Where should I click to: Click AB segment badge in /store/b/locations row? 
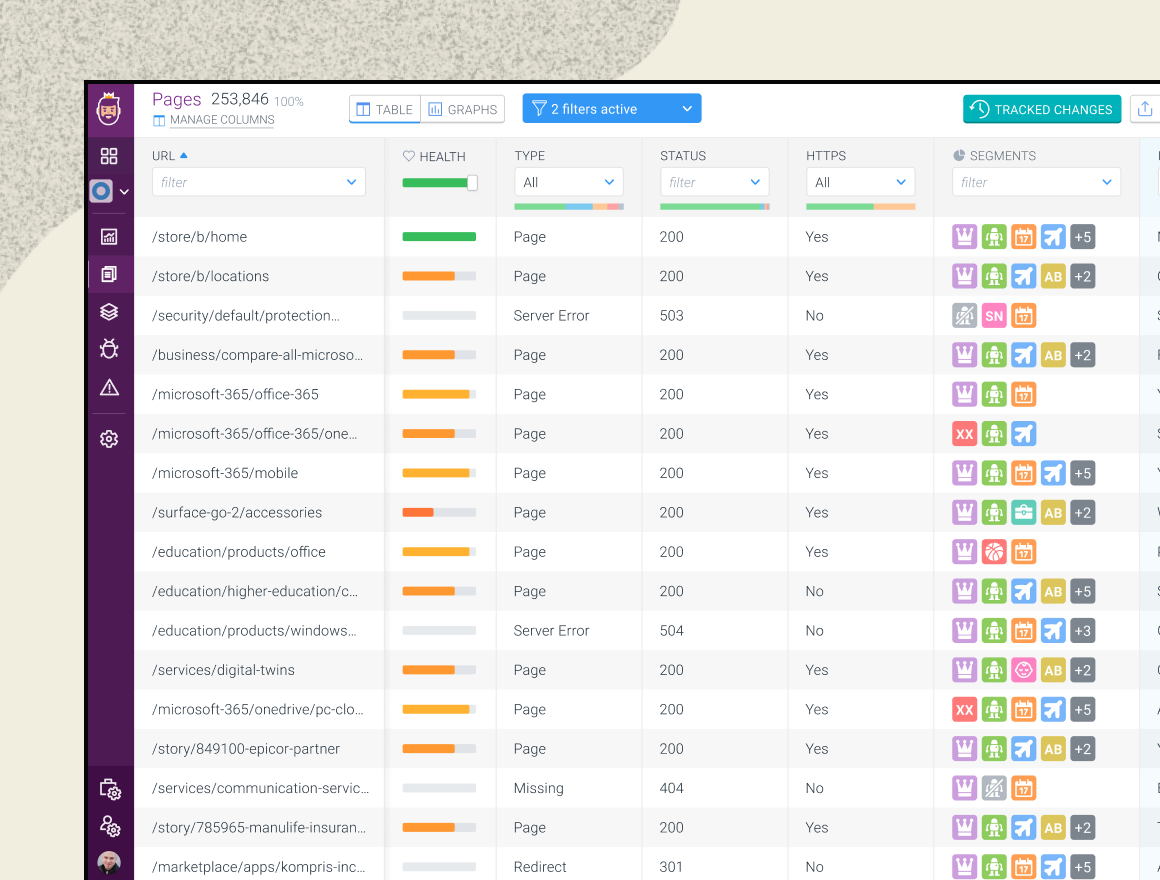[x=1053, y=277]
